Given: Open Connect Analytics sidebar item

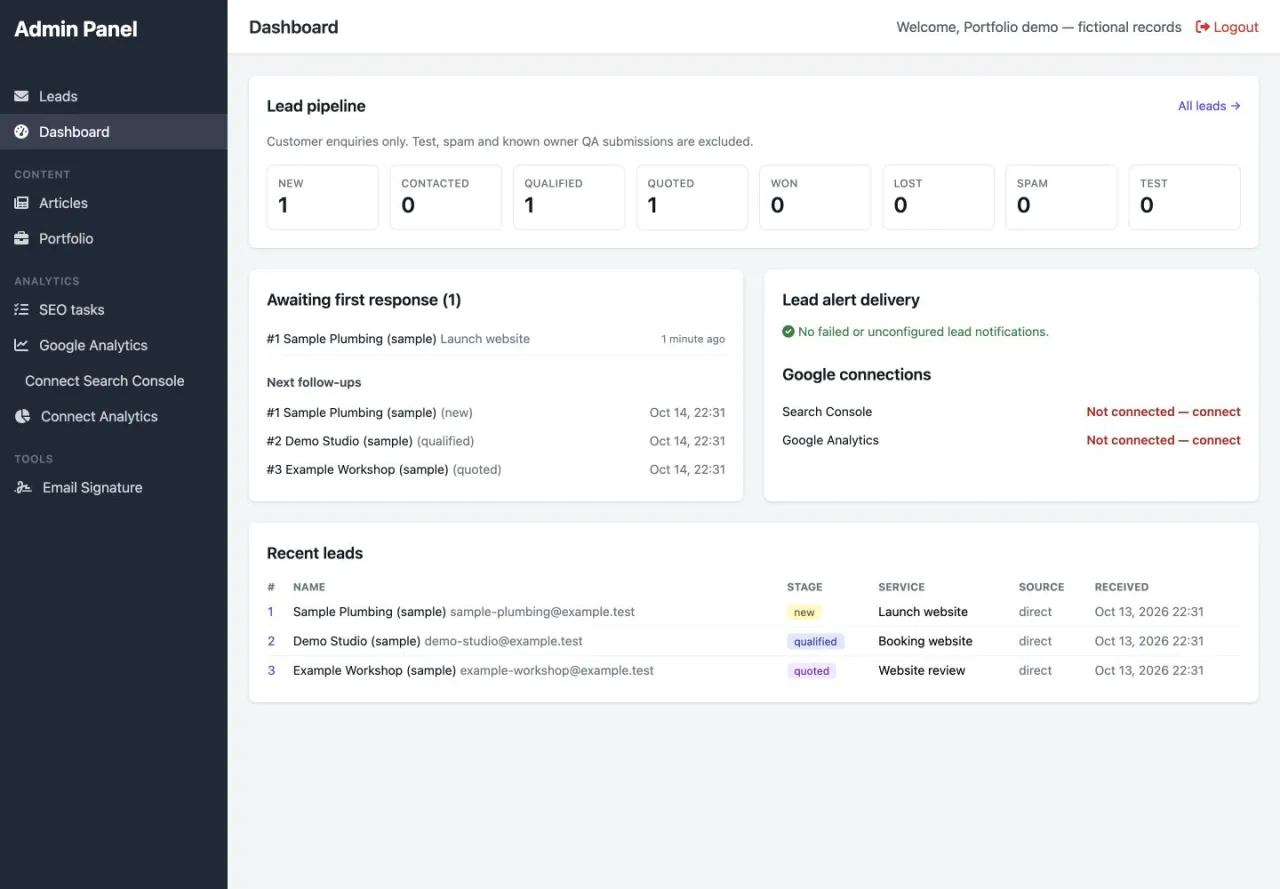Looking at the screenshot, I should tap(114, 417).
